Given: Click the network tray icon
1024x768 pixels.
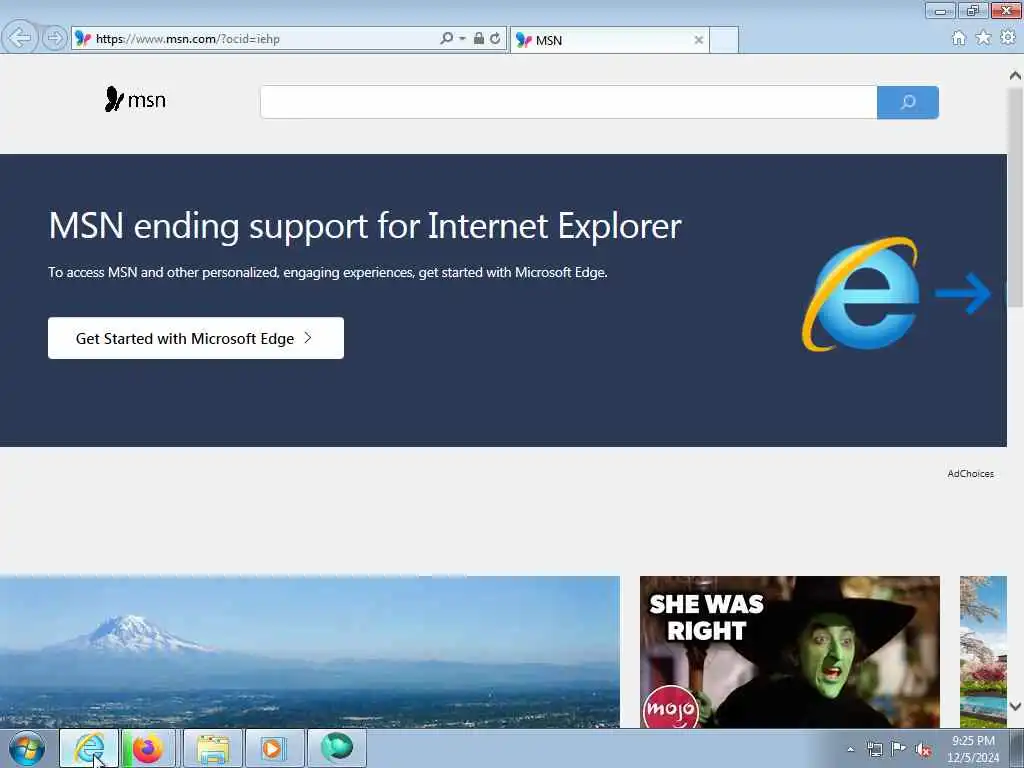Looking at the screenshot, I should pyautogui.click(x=874, y=749).
